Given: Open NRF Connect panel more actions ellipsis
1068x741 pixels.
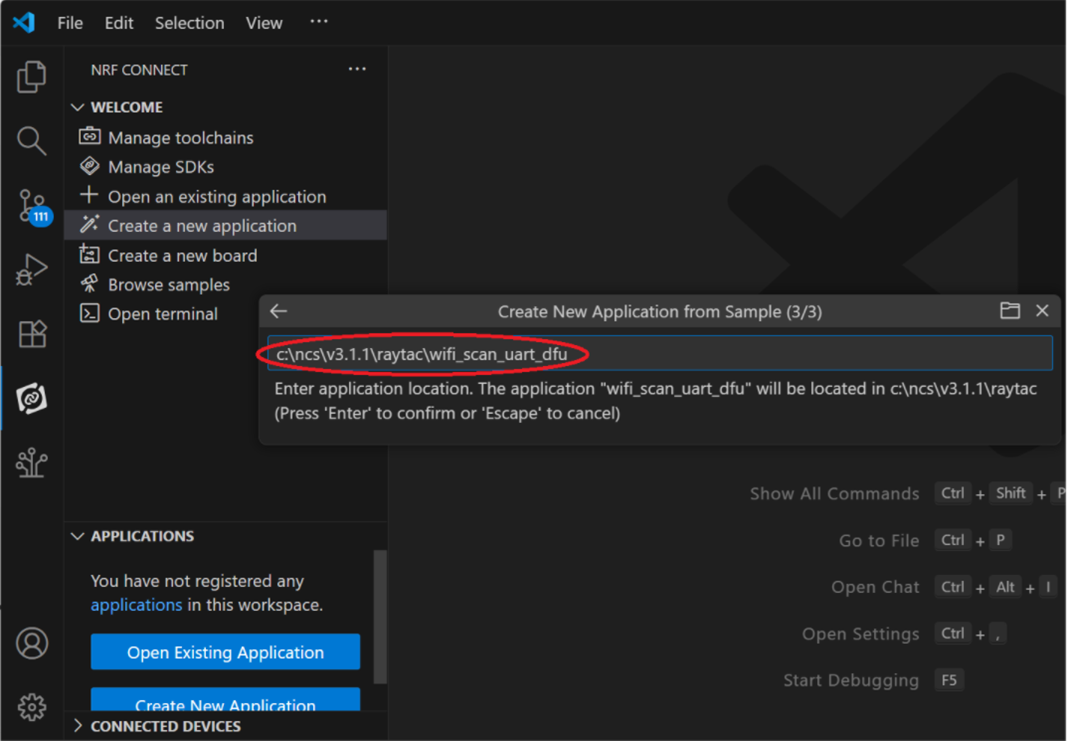Looking at the screenshot, I should [x=357, y=69].
